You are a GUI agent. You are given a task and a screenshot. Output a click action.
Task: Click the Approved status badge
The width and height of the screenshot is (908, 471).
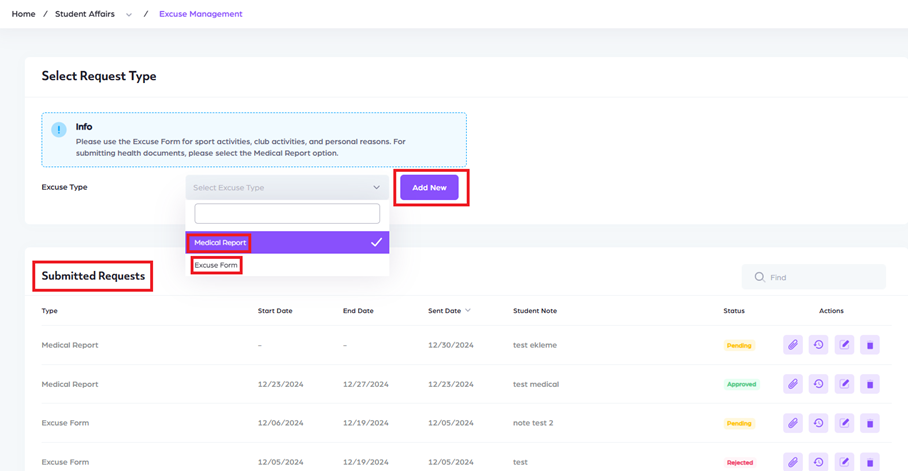pos(741,385)
